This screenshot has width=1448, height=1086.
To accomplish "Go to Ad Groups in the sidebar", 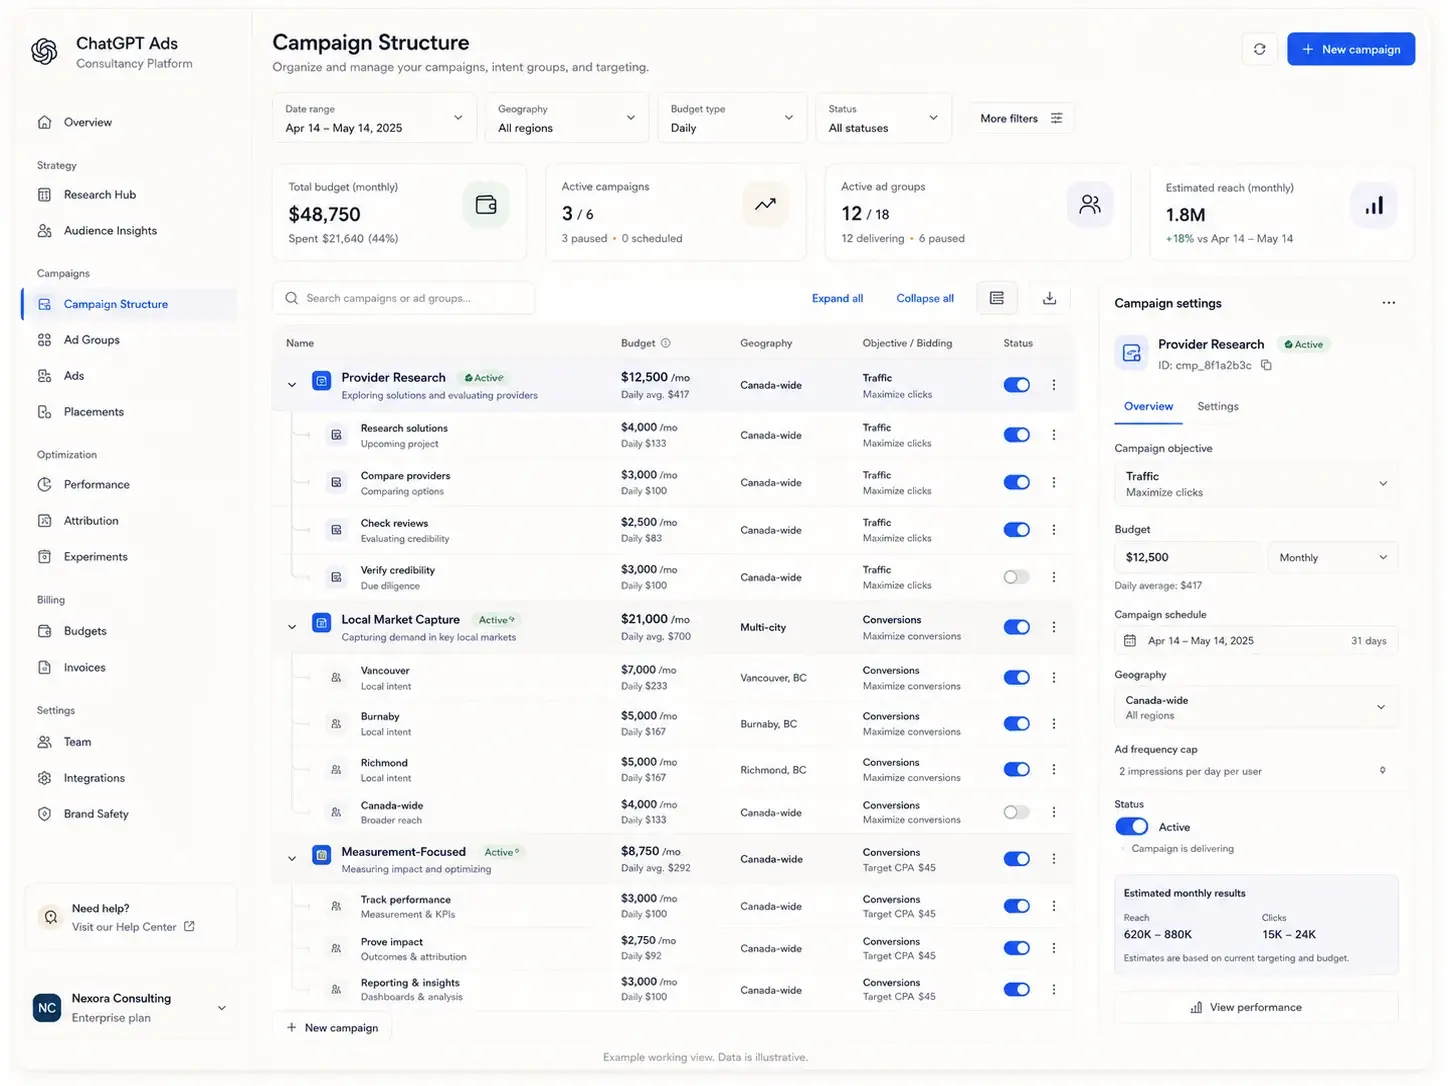I will tap(92, 340).
